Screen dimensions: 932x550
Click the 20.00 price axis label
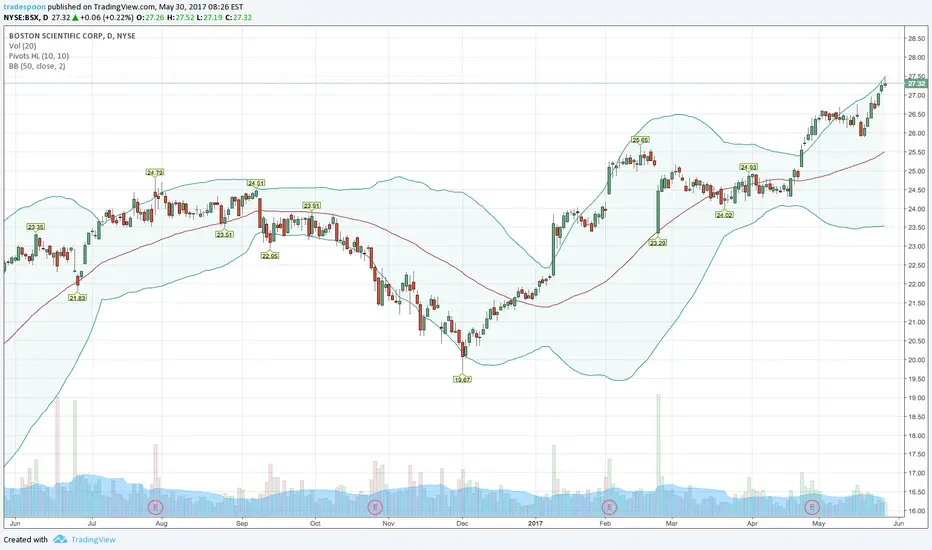pyautogui.click(x=916, y=360)
